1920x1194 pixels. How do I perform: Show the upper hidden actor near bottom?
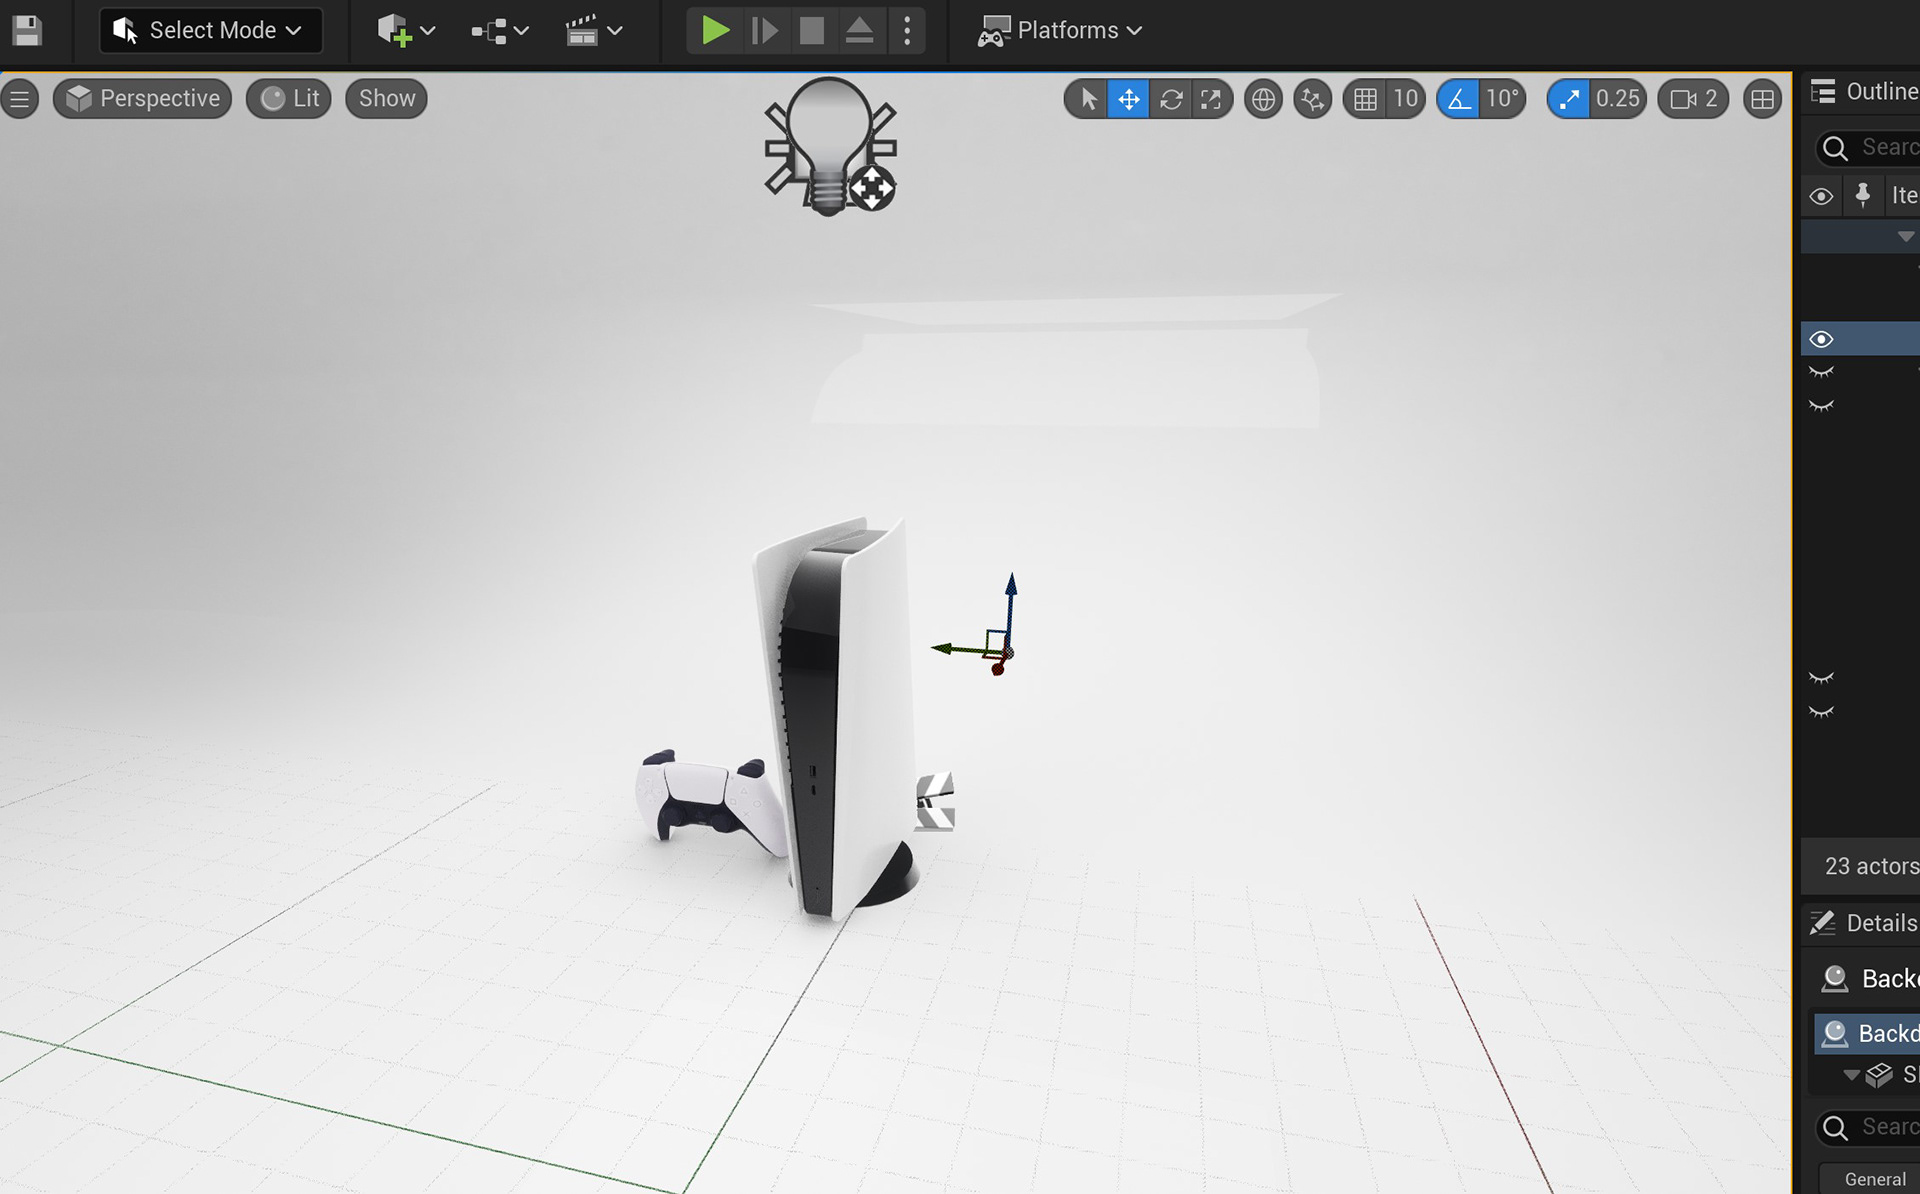point(1821,678)
